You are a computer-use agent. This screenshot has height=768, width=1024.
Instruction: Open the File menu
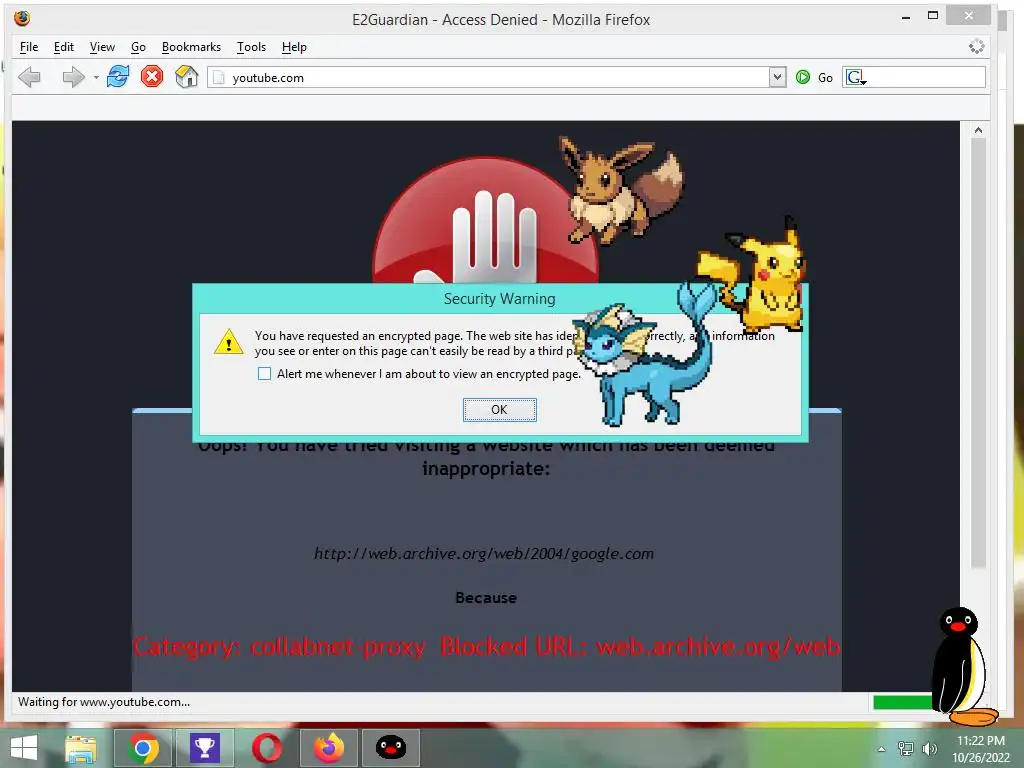click(29, 47)
